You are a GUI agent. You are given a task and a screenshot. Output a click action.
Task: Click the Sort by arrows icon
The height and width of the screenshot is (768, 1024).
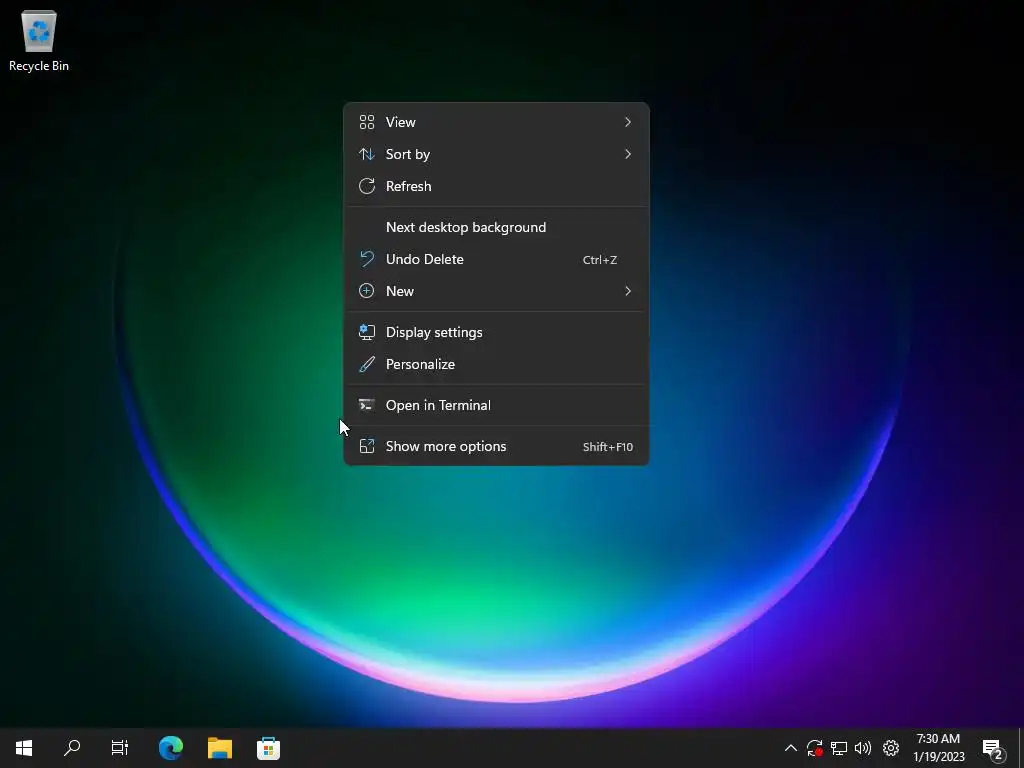click(x=367, y=154)
